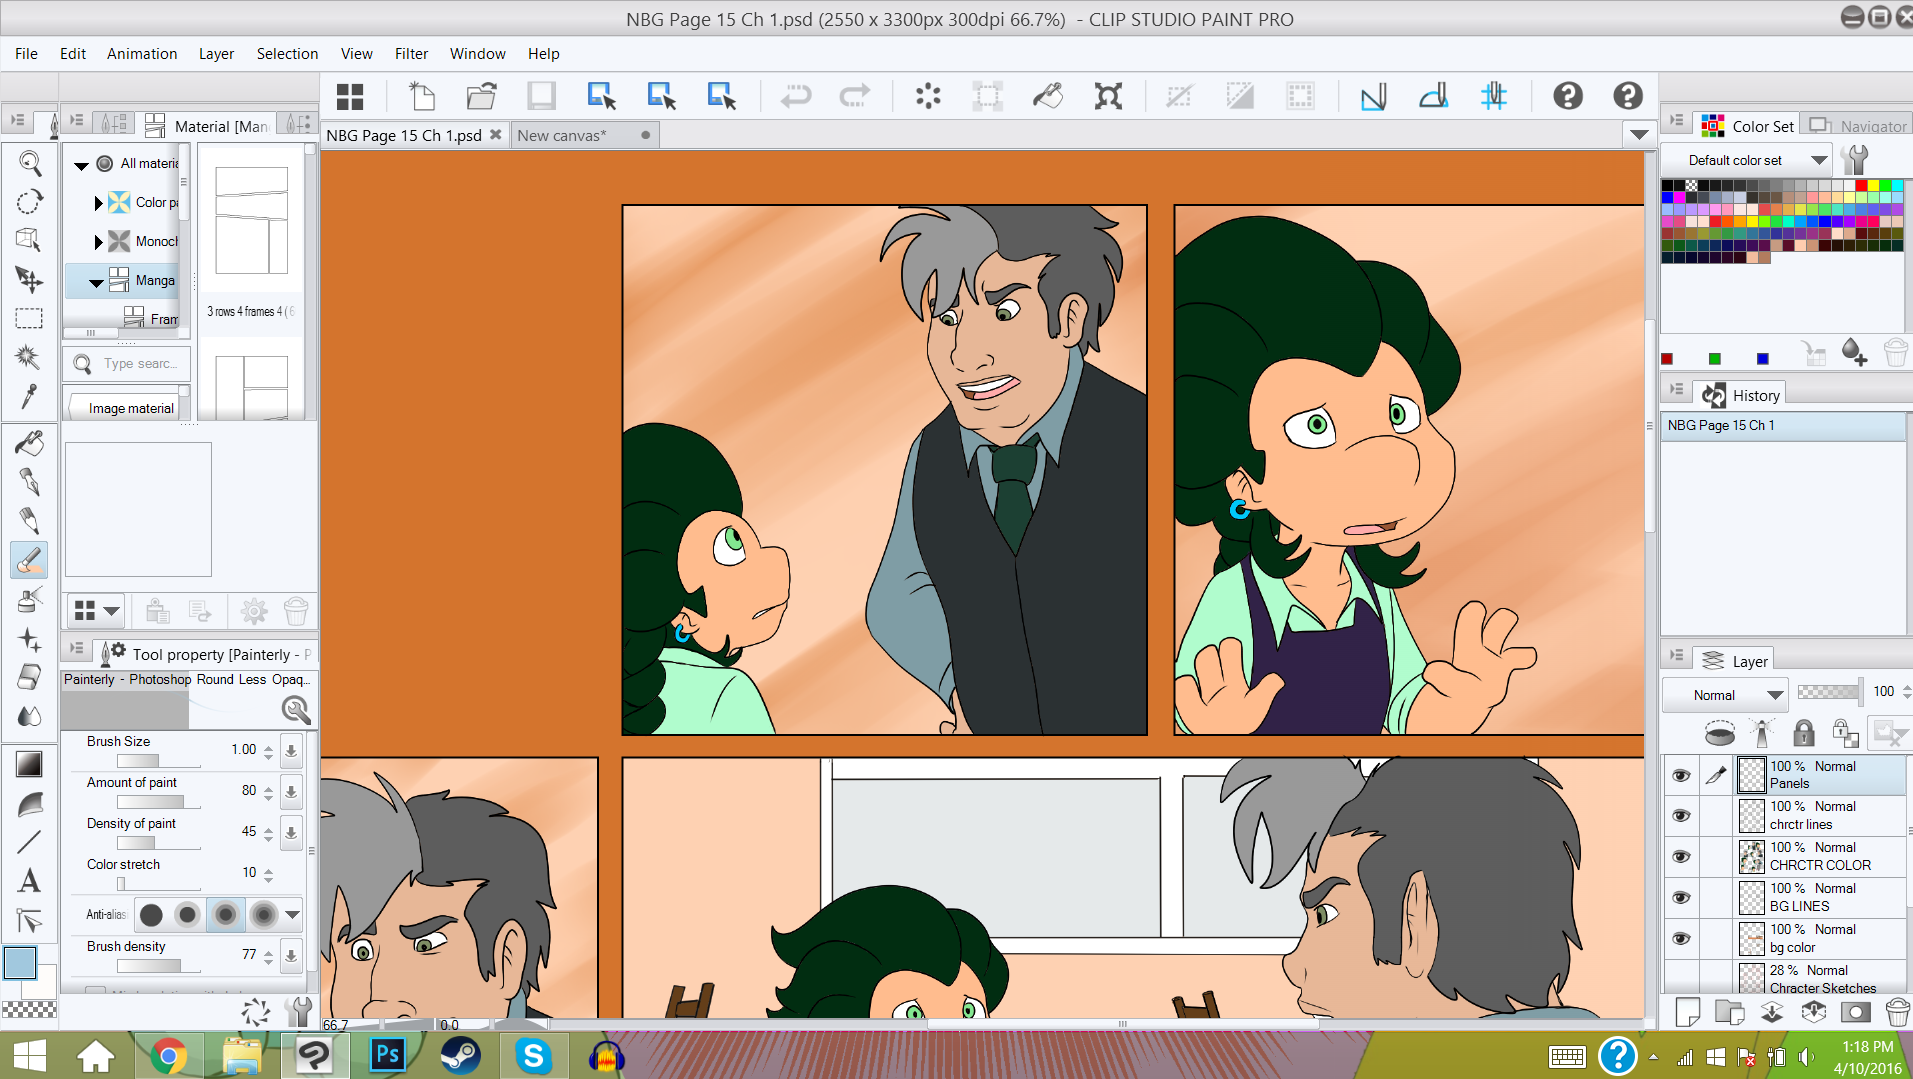The height and width of the screenshot is (1079, 1913).
Task: Open the Windows Start menu
Action: pyautogui.click(x=29, y=1055)
